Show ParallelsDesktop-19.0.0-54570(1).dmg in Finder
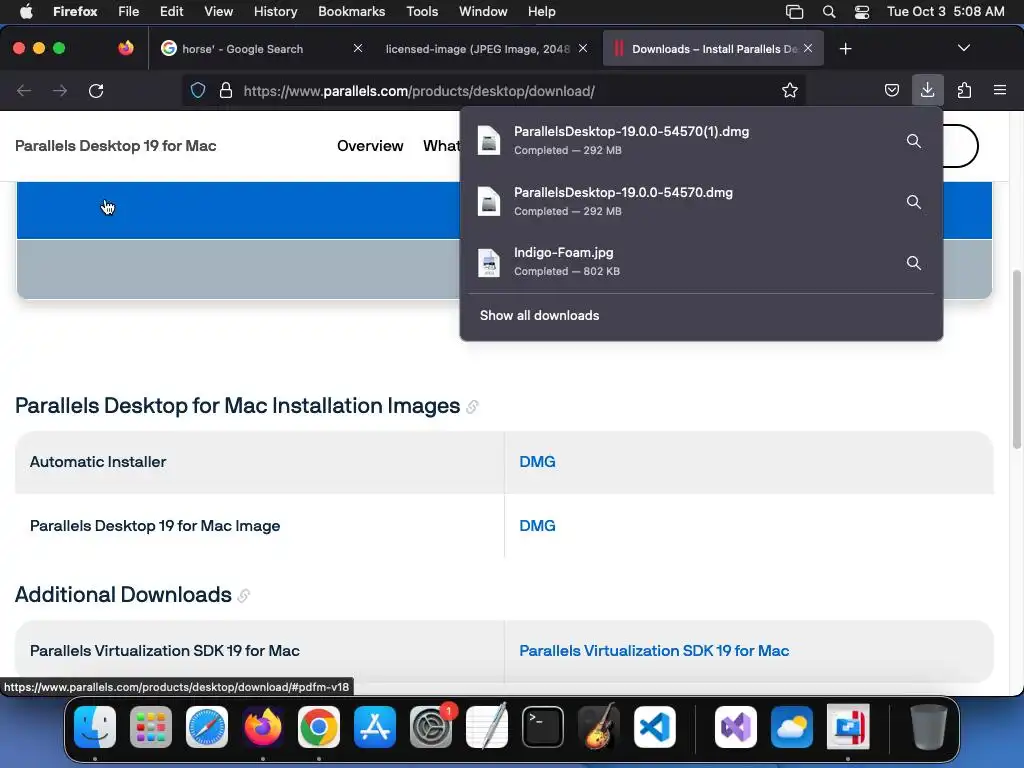The width and height of the screenshot is (1024, 768). pos(914,141)
